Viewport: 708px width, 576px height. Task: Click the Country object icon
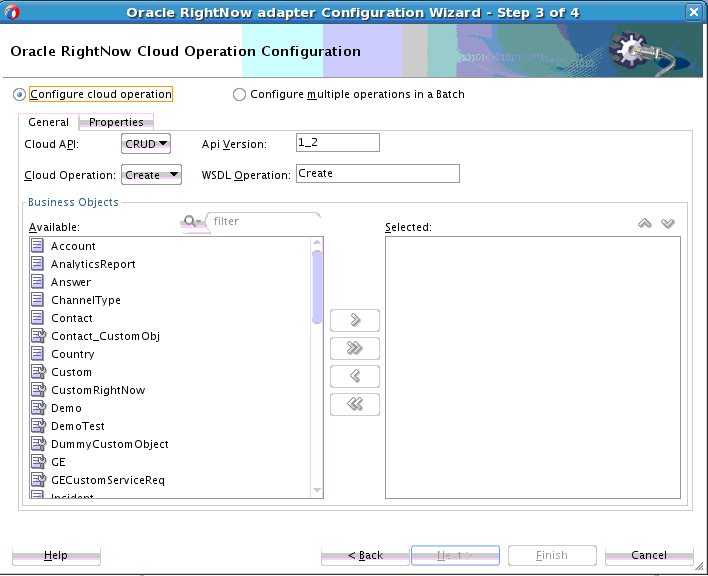click(37, 354)
